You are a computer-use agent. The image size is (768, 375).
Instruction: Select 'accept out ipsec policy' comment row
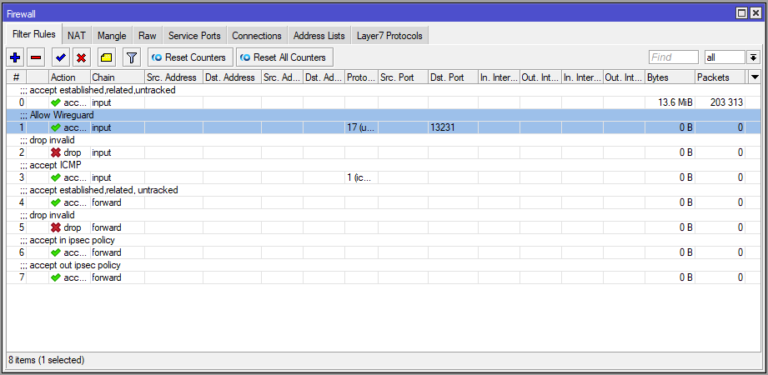click(x=384, y=265)
